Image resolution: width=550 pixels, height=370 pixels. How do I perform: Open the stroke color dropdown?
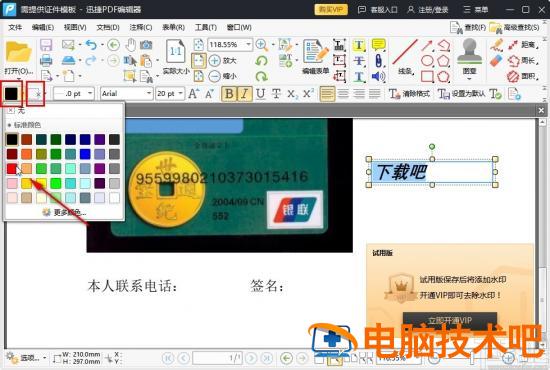tap(35, 93)
